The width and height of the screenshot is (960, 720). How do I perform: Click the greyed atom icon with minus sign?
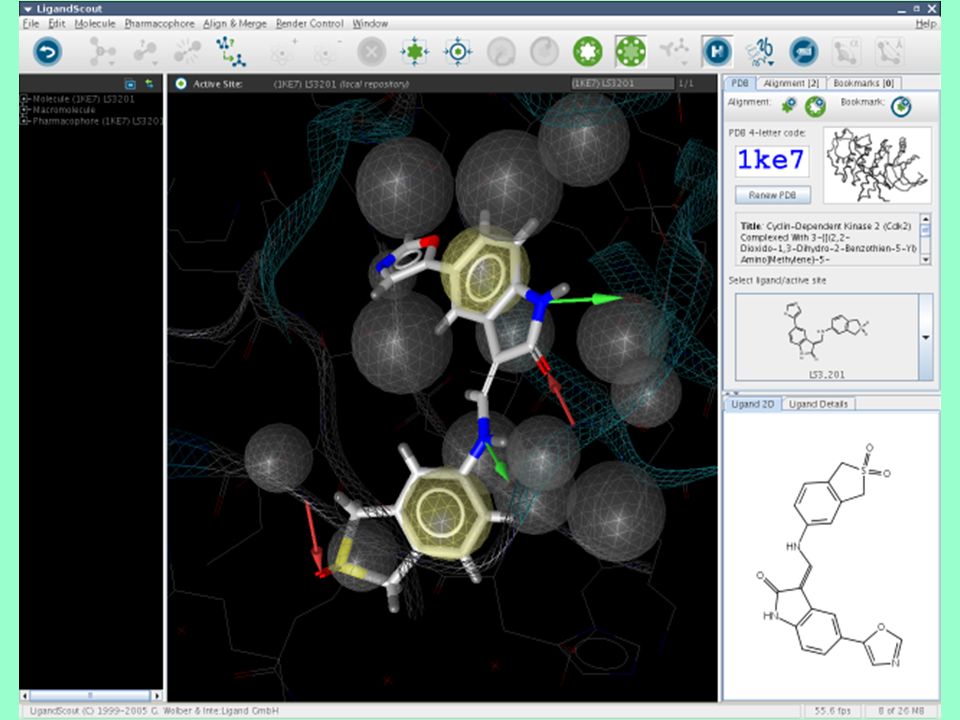tap(326, 51)
